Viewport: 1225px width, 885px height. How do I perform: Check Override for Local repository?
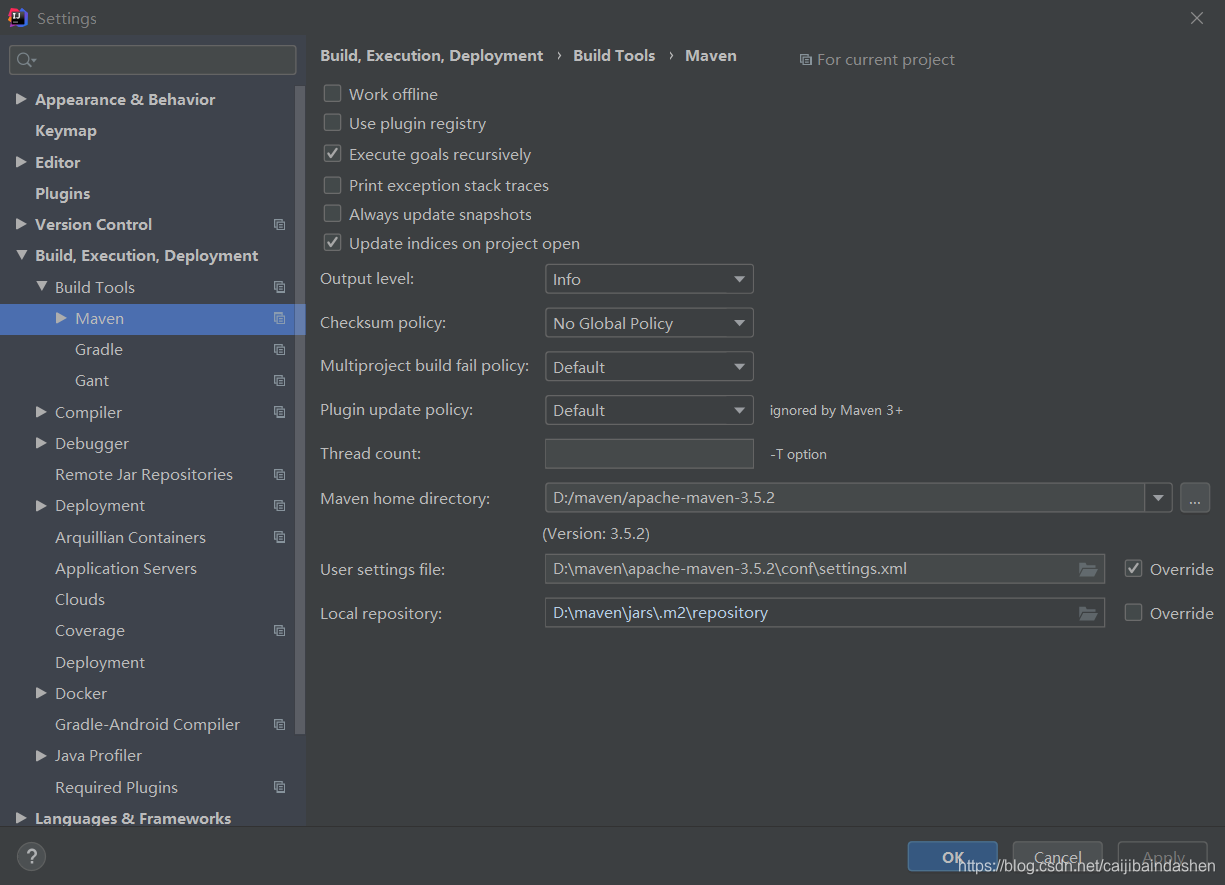[x=1133, y=612]
